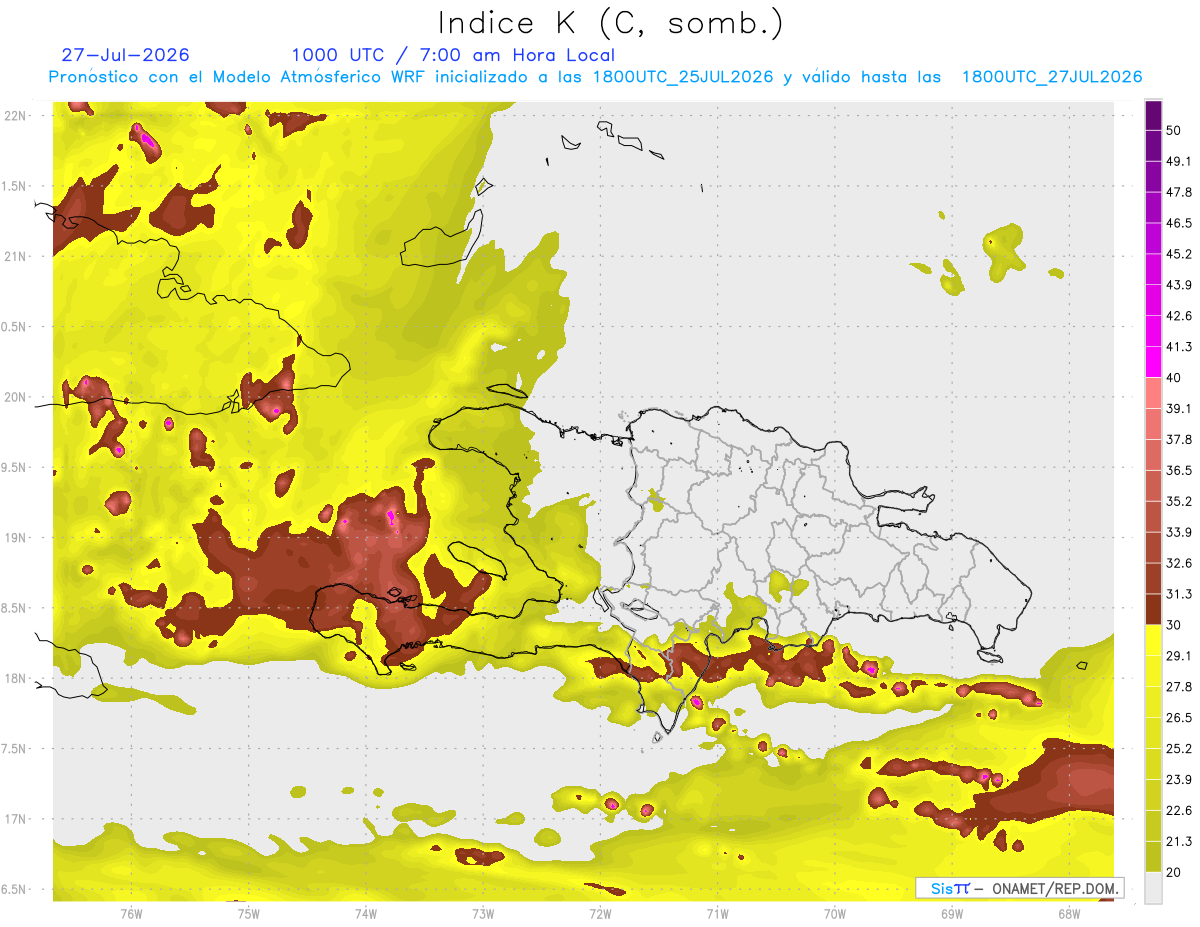Click '1000 UTC / 7:00 am Hora Local' time label
This screenshot has width=1200, height=927.
point(453,55)
